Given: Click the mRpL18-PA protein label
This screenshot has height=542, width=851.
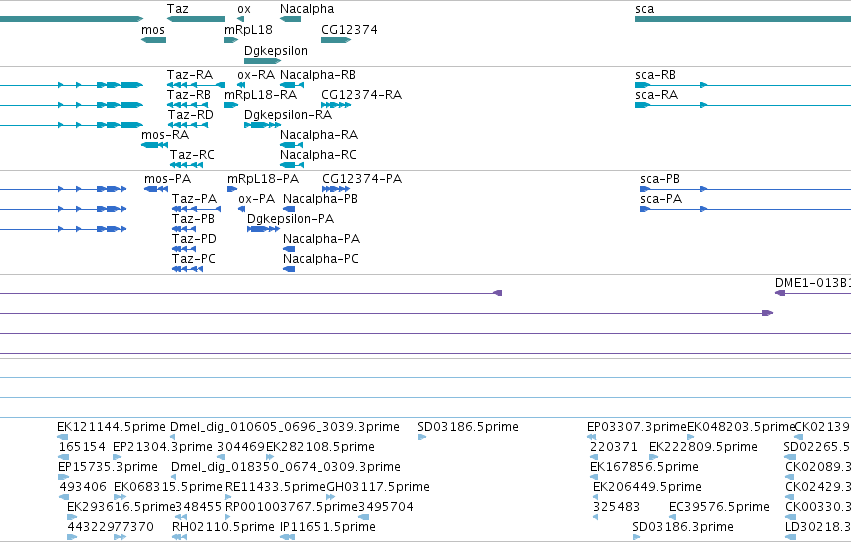Looking at the screenshot, I should pyautogui.click(x=263, y=179).
